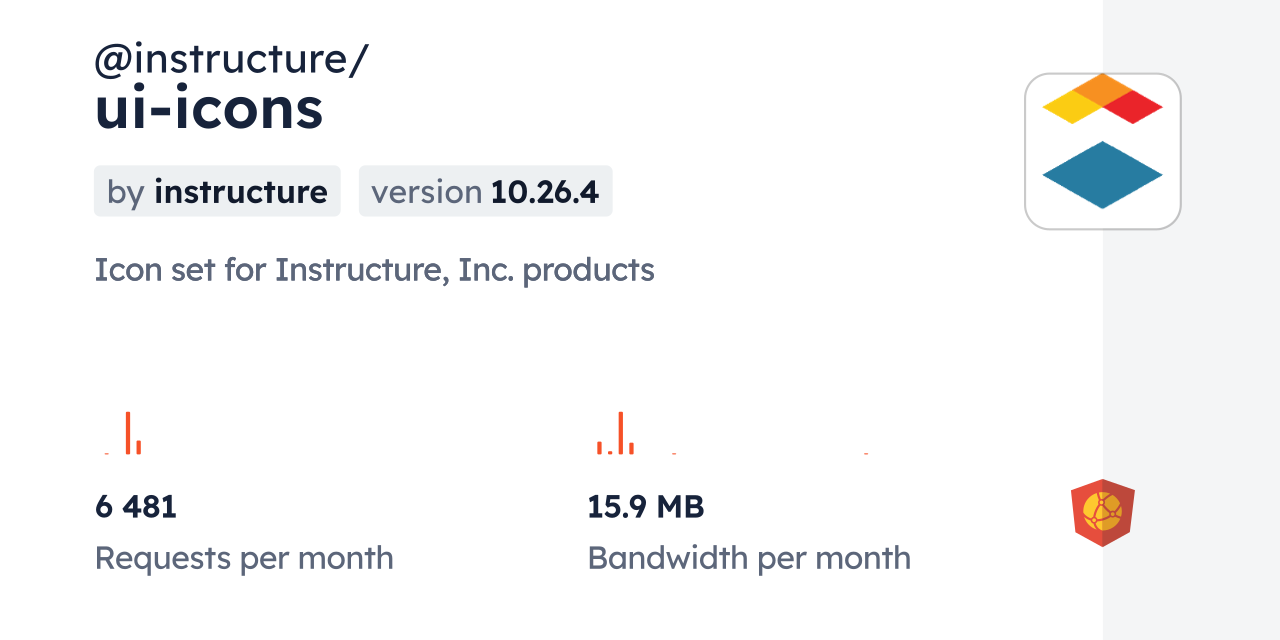Click the tallest bar in requests chart
Image resolution: width=1280 pixels, height=640 pixels.
128,433
